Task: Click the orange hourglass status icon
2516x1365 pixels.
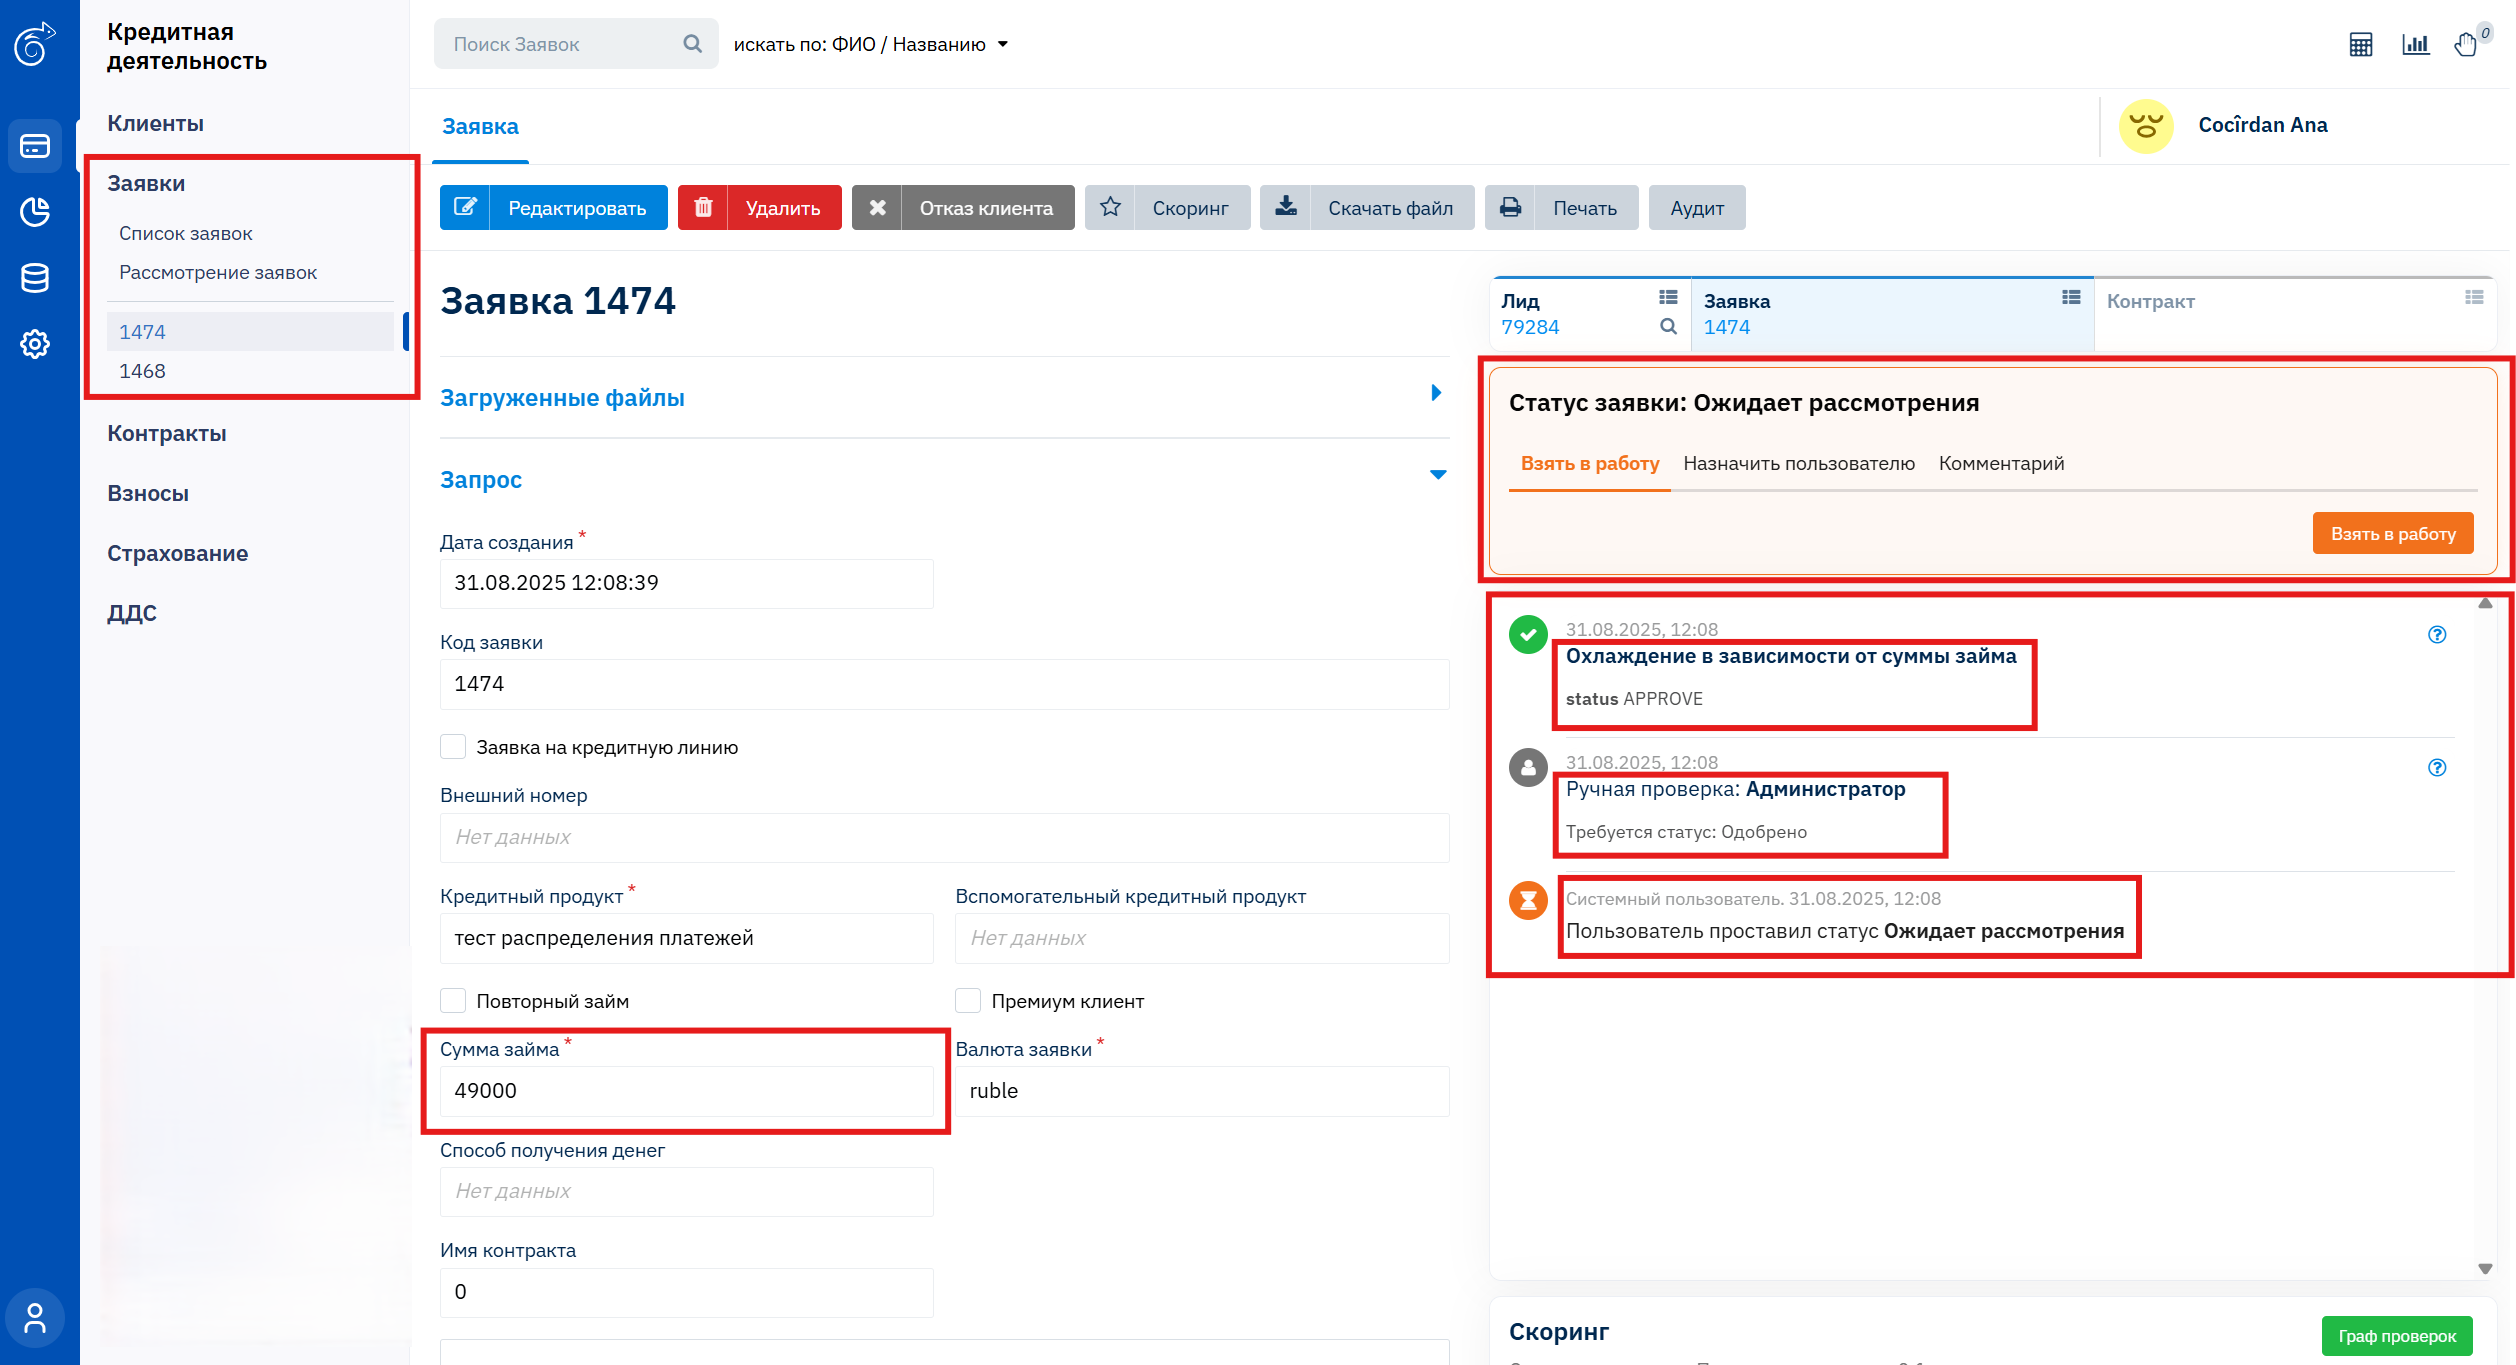Action: [1528, 900]
